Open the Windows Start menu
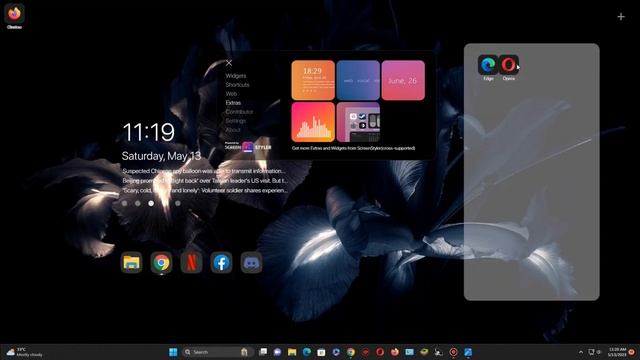640x360 pixels. (173, 352)
